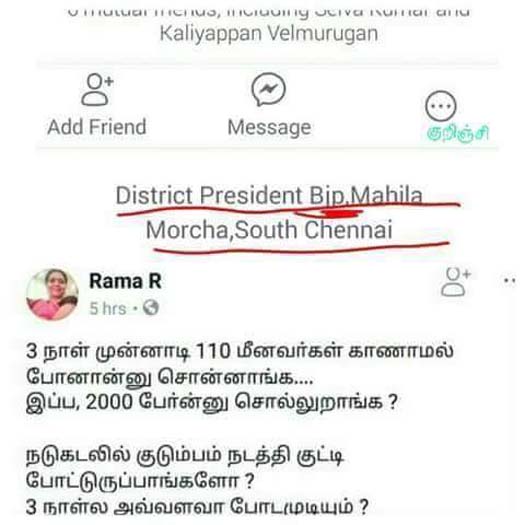Click the post line starting 3 நாள் முன்னாடி
Screen dimensions: 525x525
(x=240, y=351)
